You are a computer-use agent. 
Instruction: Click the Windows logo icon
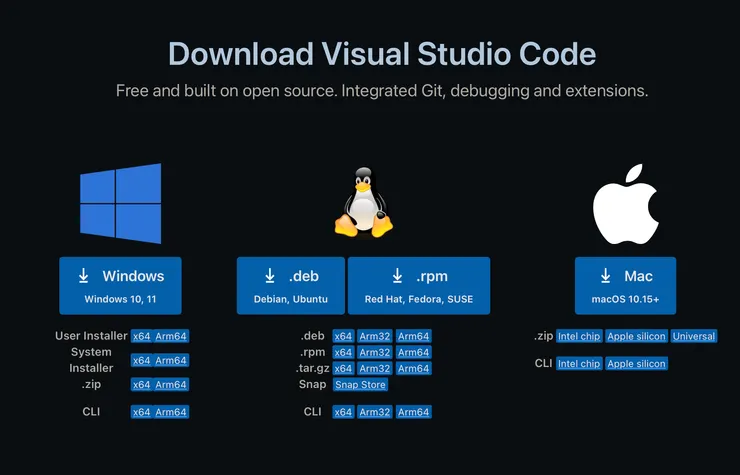(120, 204)
